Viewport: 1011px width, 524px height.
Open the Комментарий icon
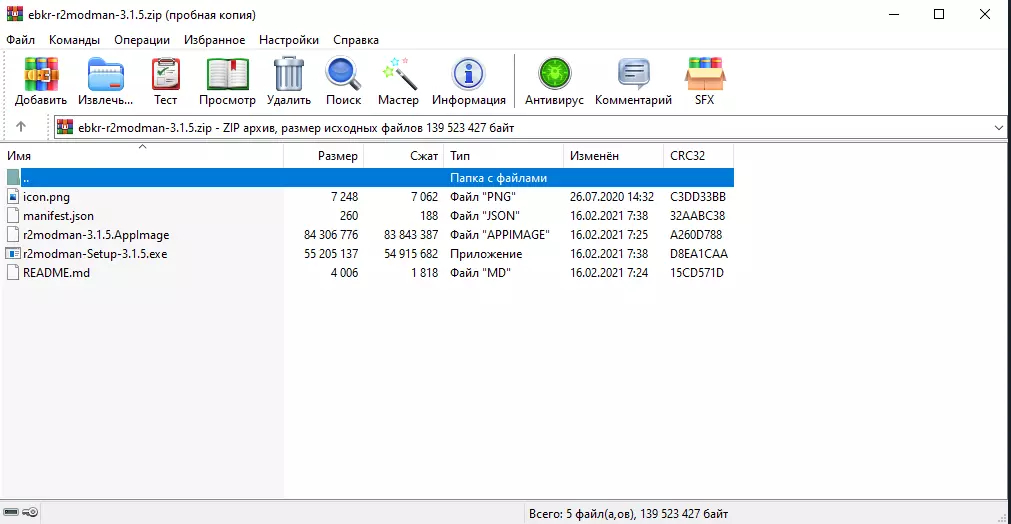pyautogui.click(x=633, y=74)
